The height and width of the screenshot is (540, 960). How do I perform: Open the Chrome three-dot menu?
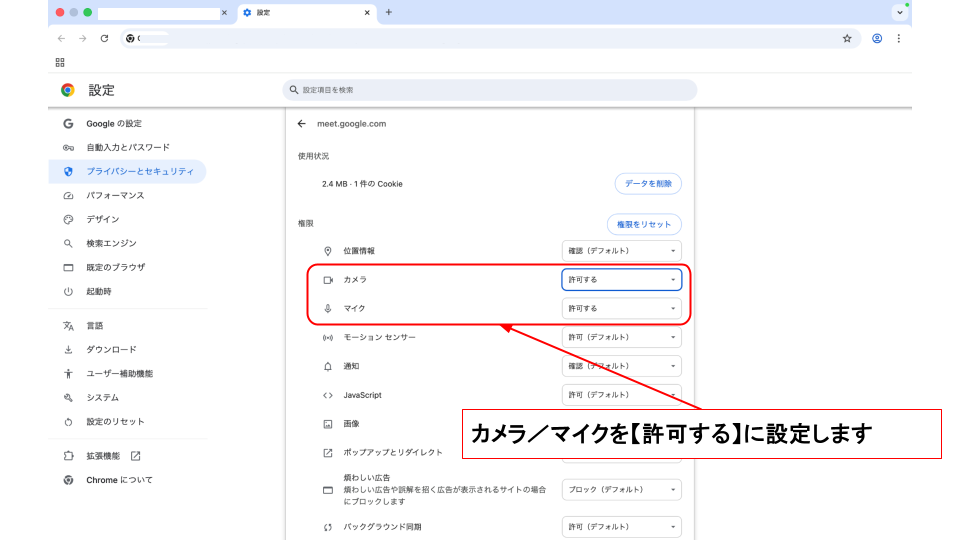pyautogui.click(x=899, y=38)
